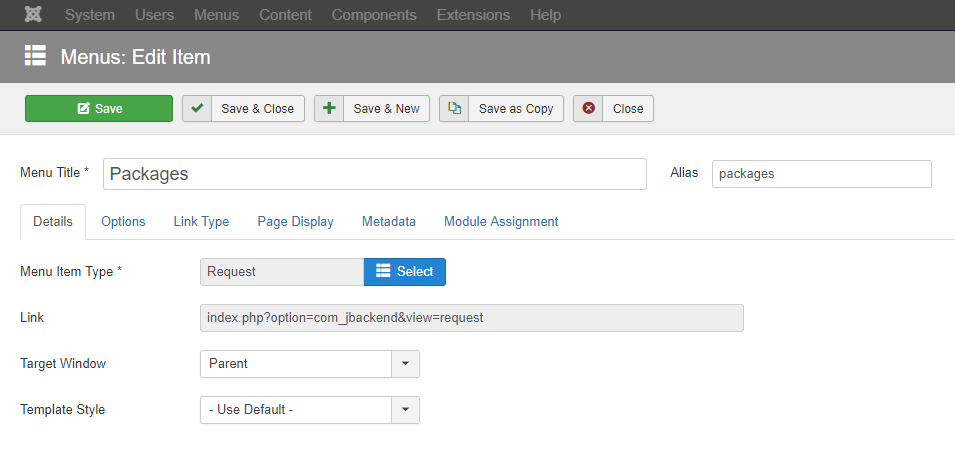Click the Menu Title field containing Packages
Screen dimensions: 955x449
coord(375,174)
